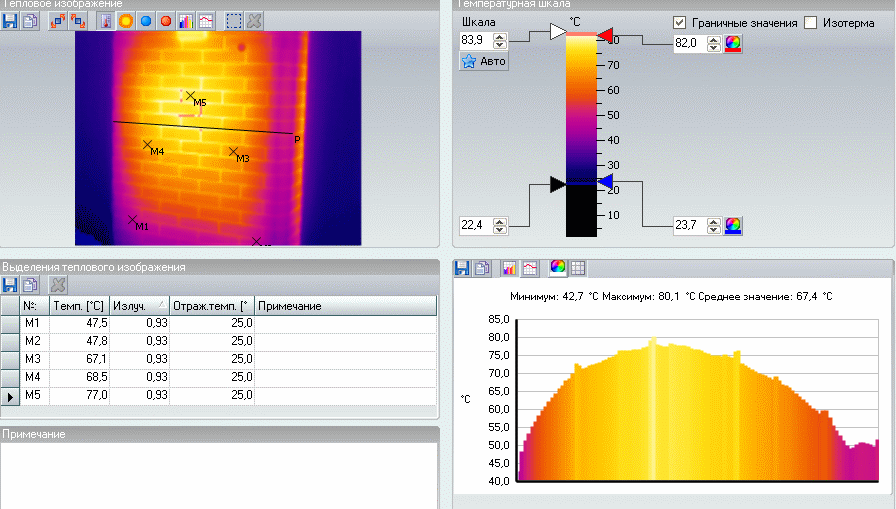Increase the 82,0 upper limit spinner
This screenshot has height=509, width=896.
coord(713,40)
